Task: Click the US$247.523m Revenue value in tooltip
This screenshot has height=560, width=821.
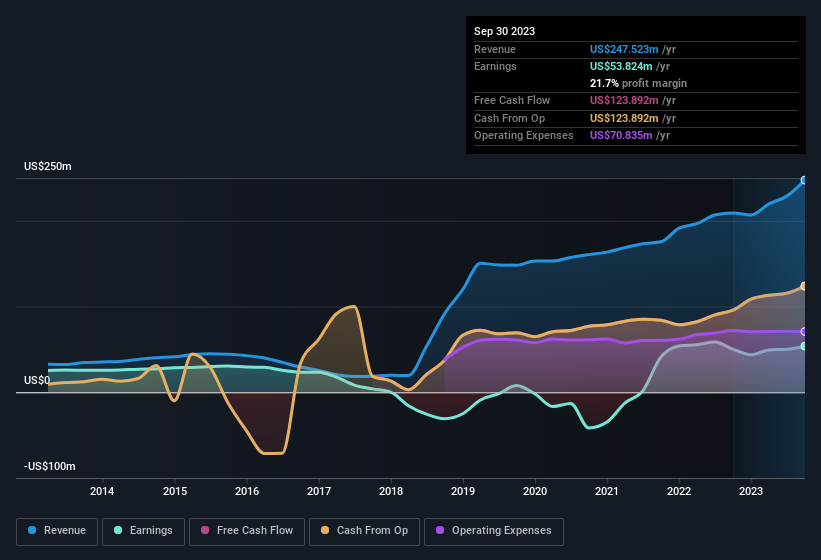Action: (x=624, y=49)
